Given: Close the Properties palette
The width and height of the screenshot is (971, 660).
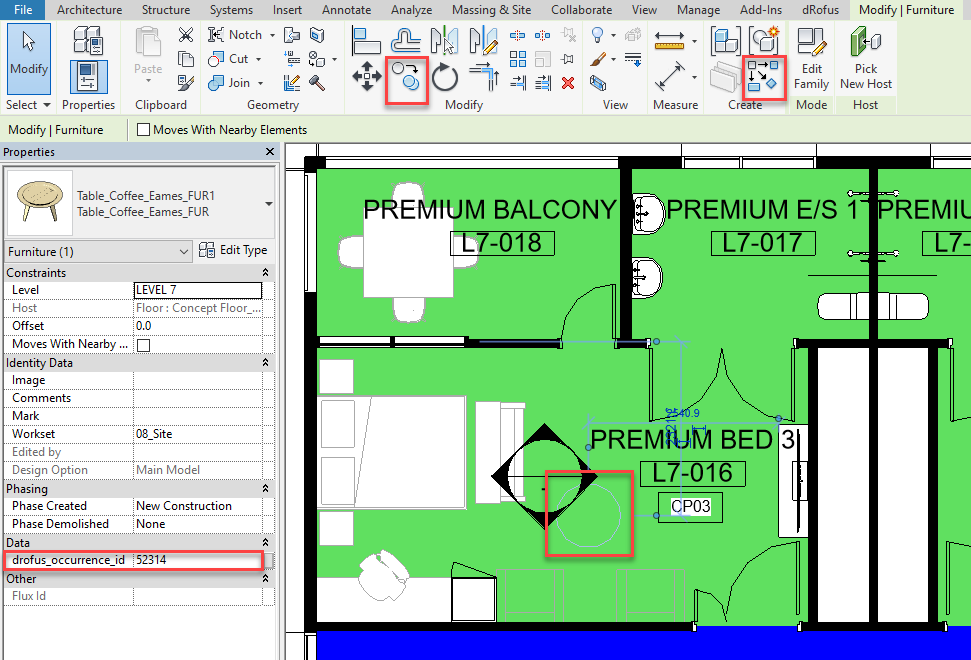Looking at the screenshot, I should (269, 152).
